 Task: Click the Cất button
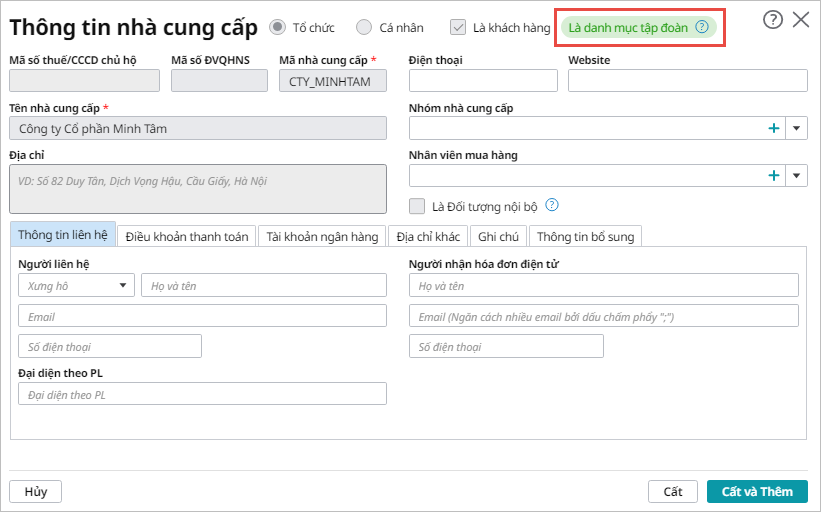point(673,491)
